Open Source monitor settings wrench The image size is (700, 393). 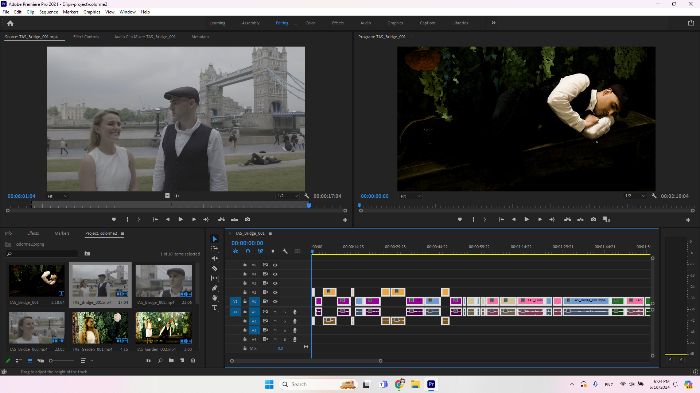307,196
